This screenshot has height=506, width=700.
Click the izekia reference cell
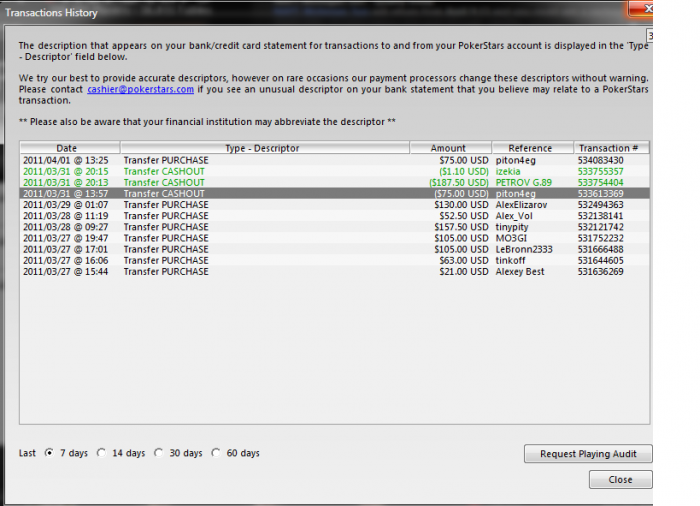point(508,171)
